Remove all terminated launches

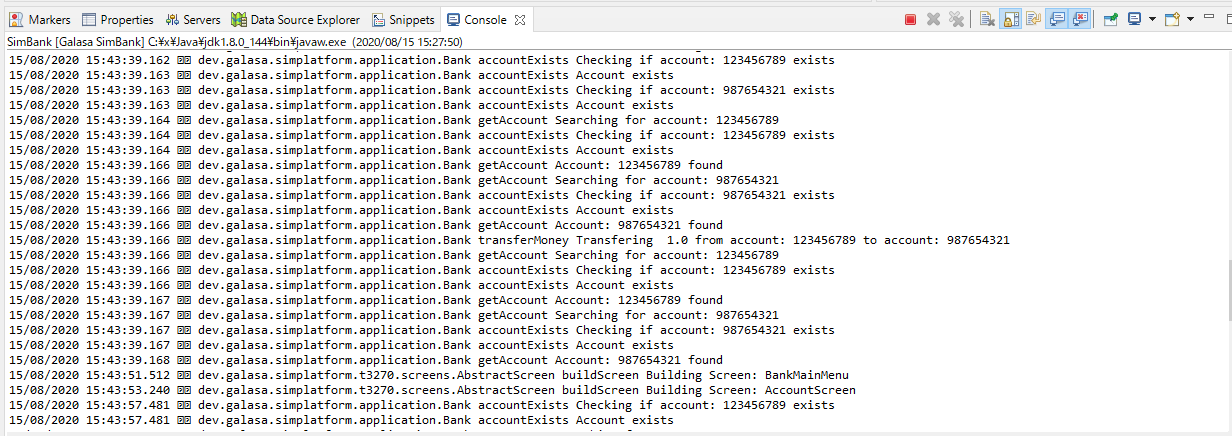pos(956,19)
